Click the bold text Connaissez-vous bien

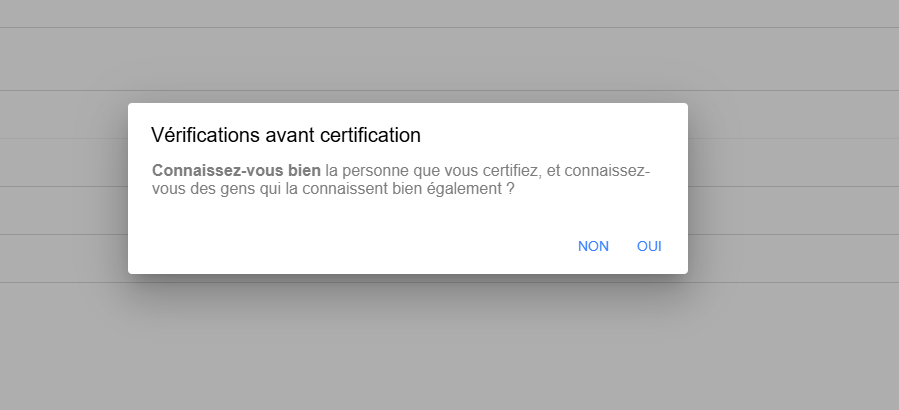tap(236, 170)
